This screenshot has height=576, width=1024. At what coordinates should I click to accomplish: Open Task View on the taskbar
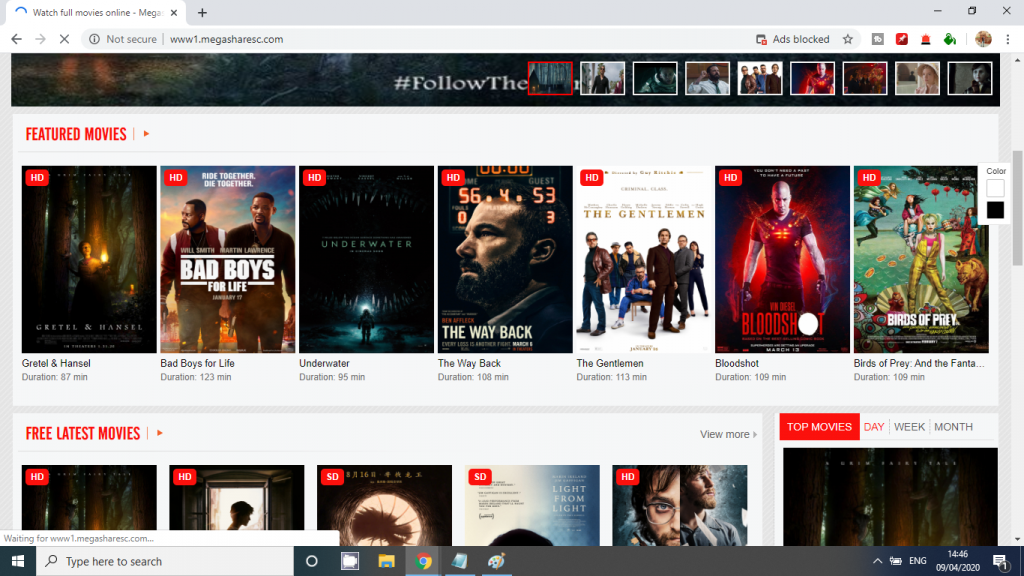(350, 561)
